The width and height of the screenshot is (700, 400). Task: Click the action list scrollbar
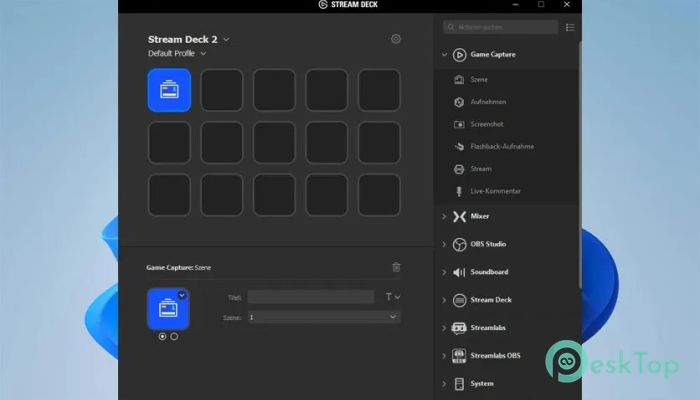pyautogui.click(x=580, y=165)
